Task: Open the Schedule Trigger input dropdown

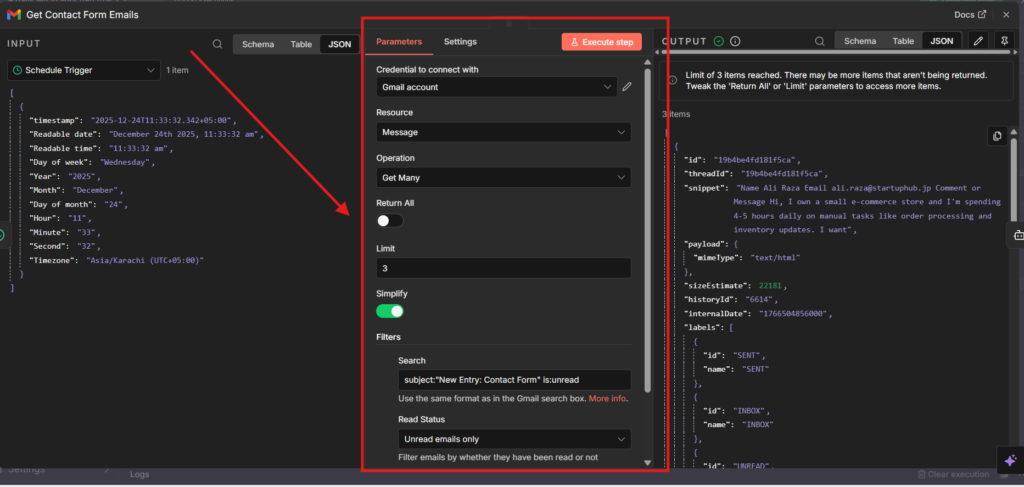Action: (84, 70)
